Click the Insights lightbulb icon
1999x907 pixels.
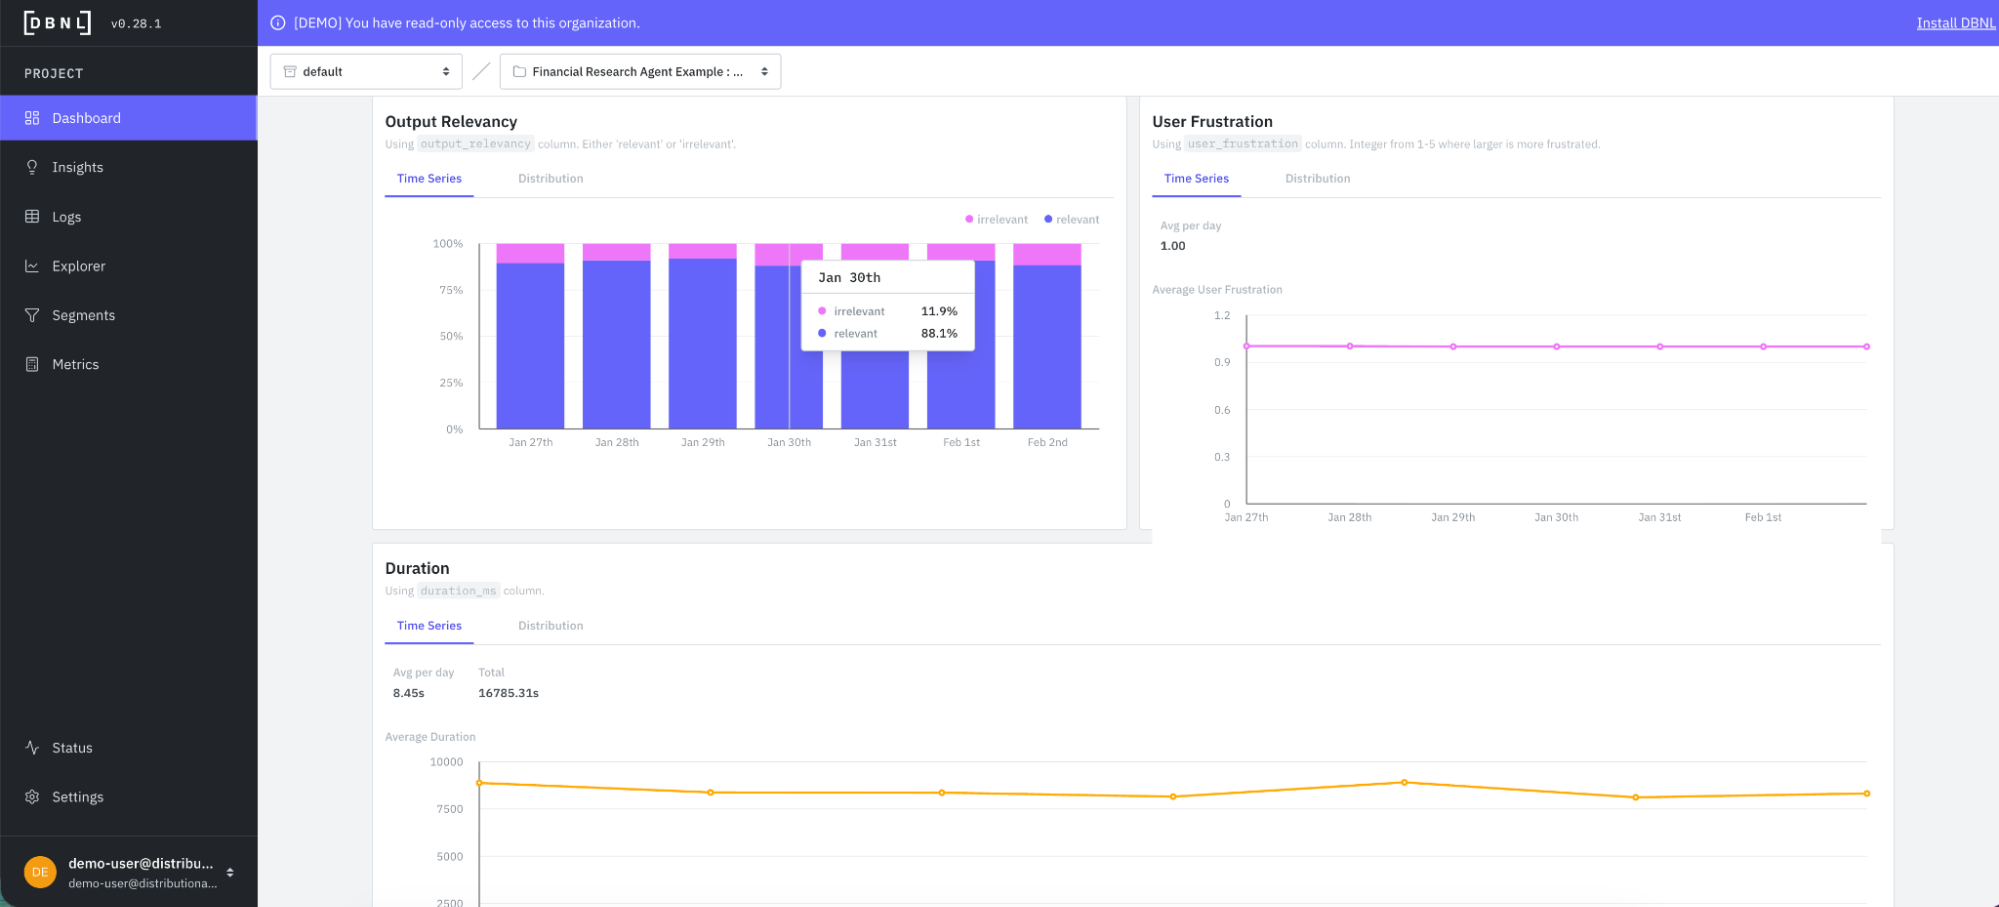click(32, 167)
